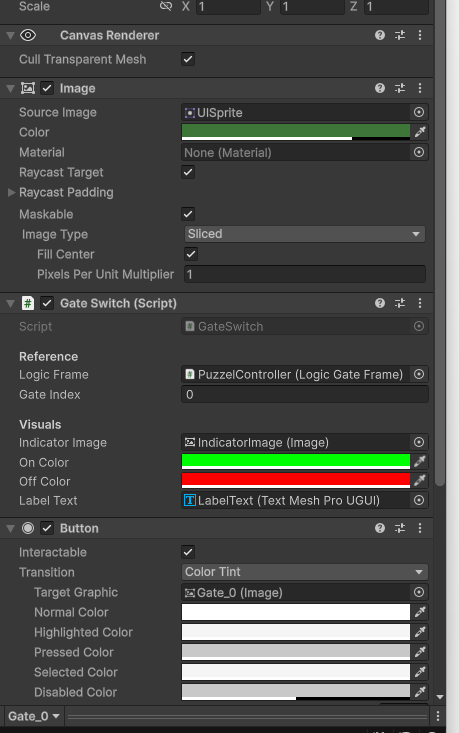The width and height of the screenshot is (459, 733).
Task: Open object picker for Source Image field
Action: coord(419,112)
